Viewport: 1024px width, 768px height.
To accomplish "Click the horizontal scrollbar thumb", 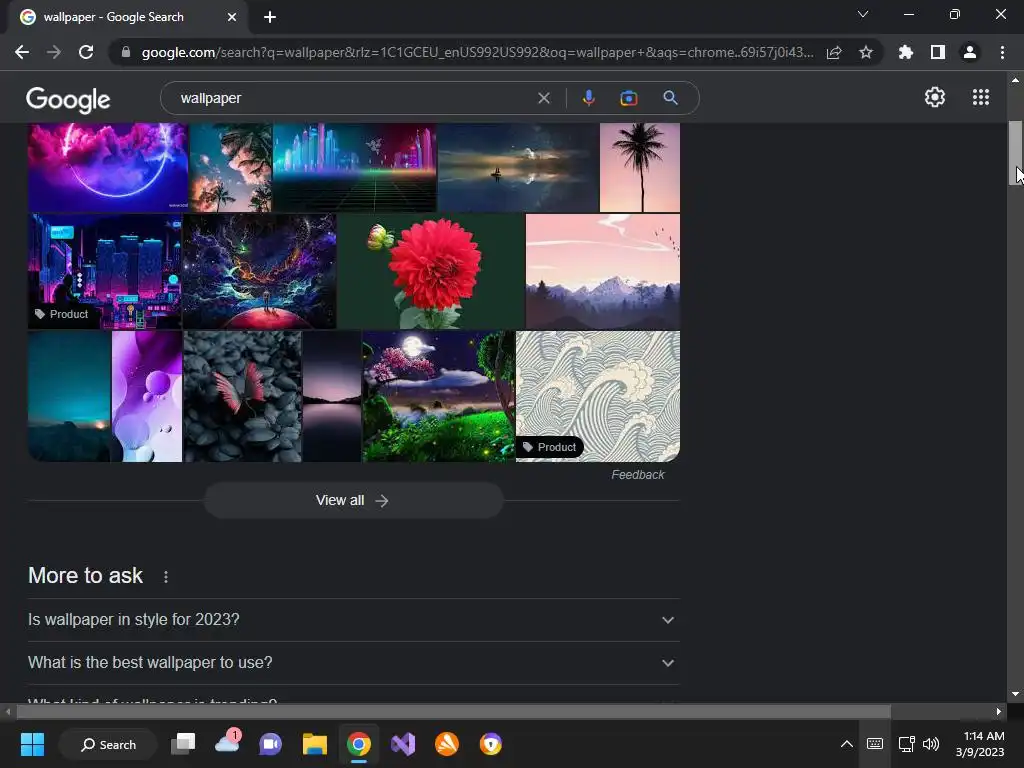I will [452, 711].
